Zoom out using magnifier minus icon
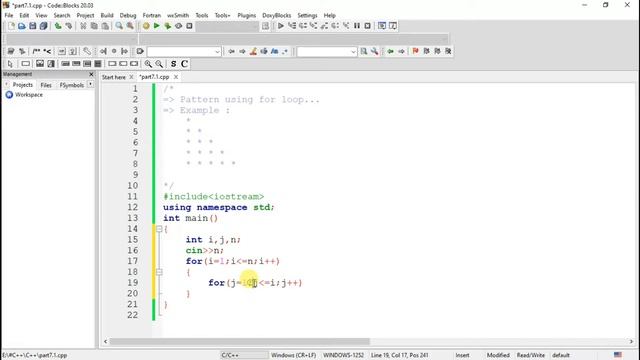 pos(159,64)
